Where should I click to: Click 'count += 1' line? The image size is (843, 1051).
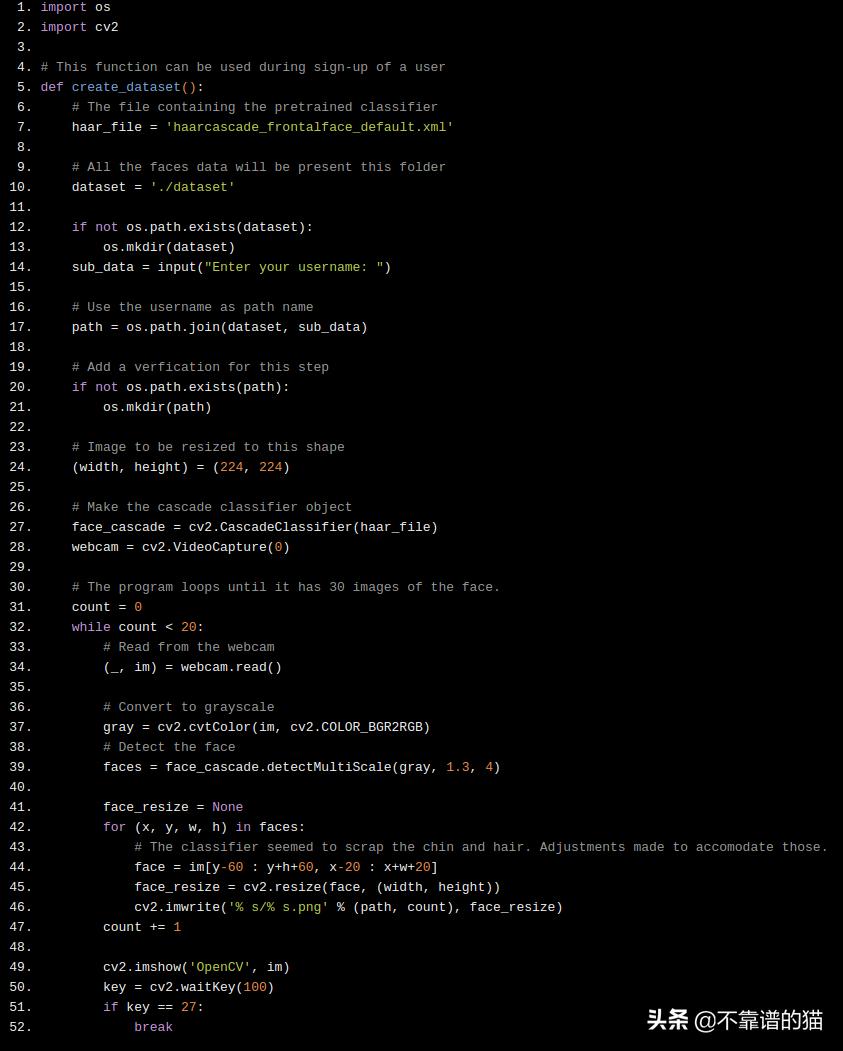(x=141, y=927)
